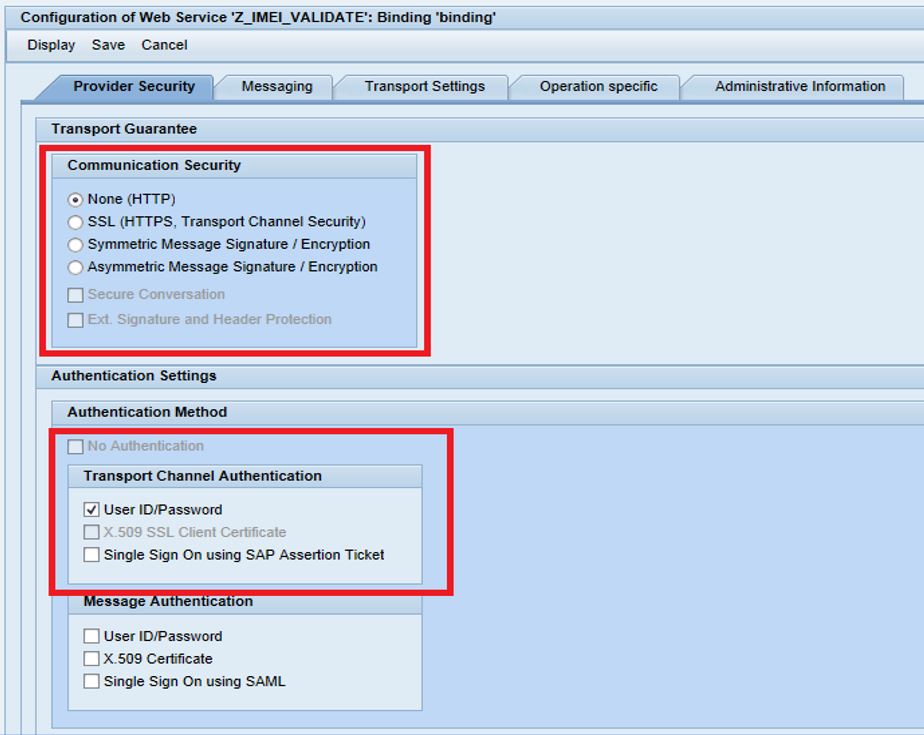Enable Single Sign On using SAML
Viewport: 924px width, 735px height.
[x=91, y=681]
